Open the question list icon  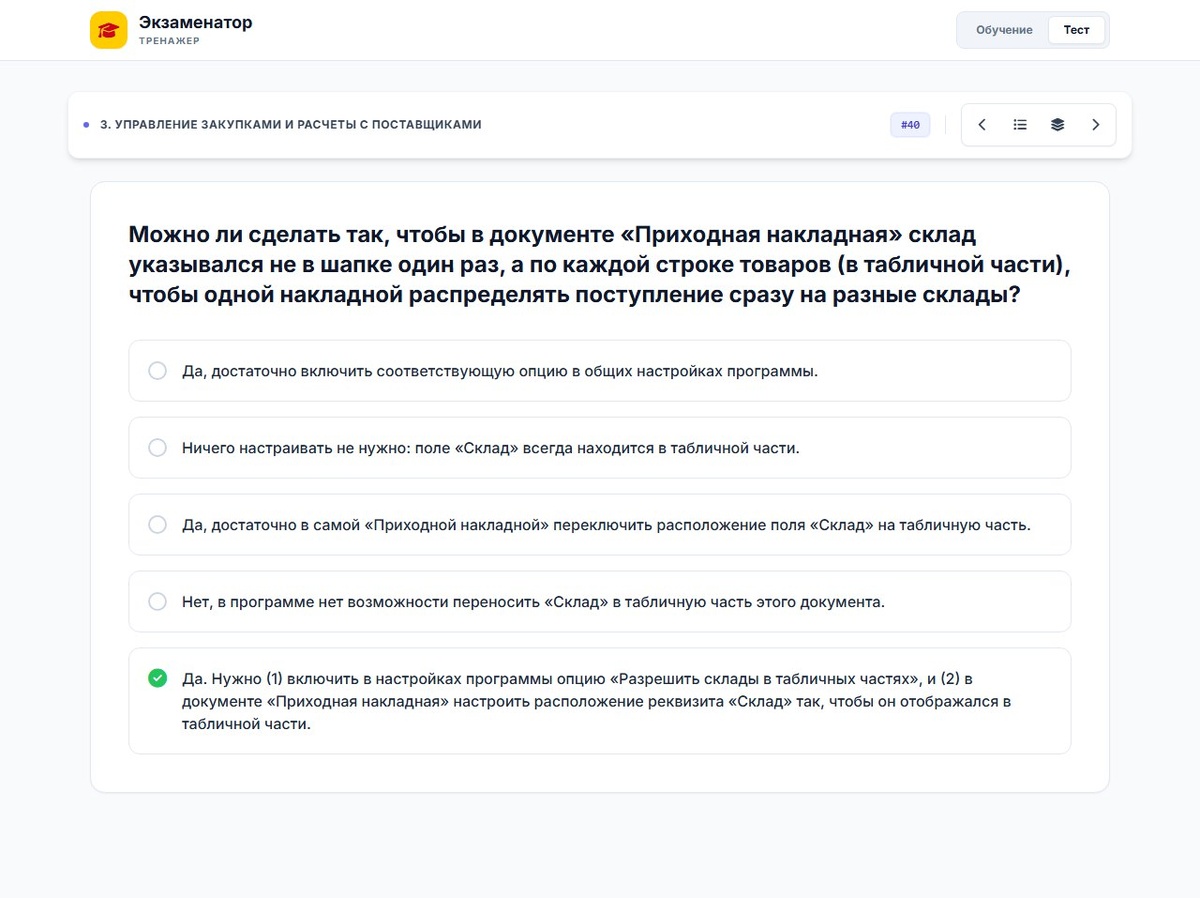point(1020,125)
